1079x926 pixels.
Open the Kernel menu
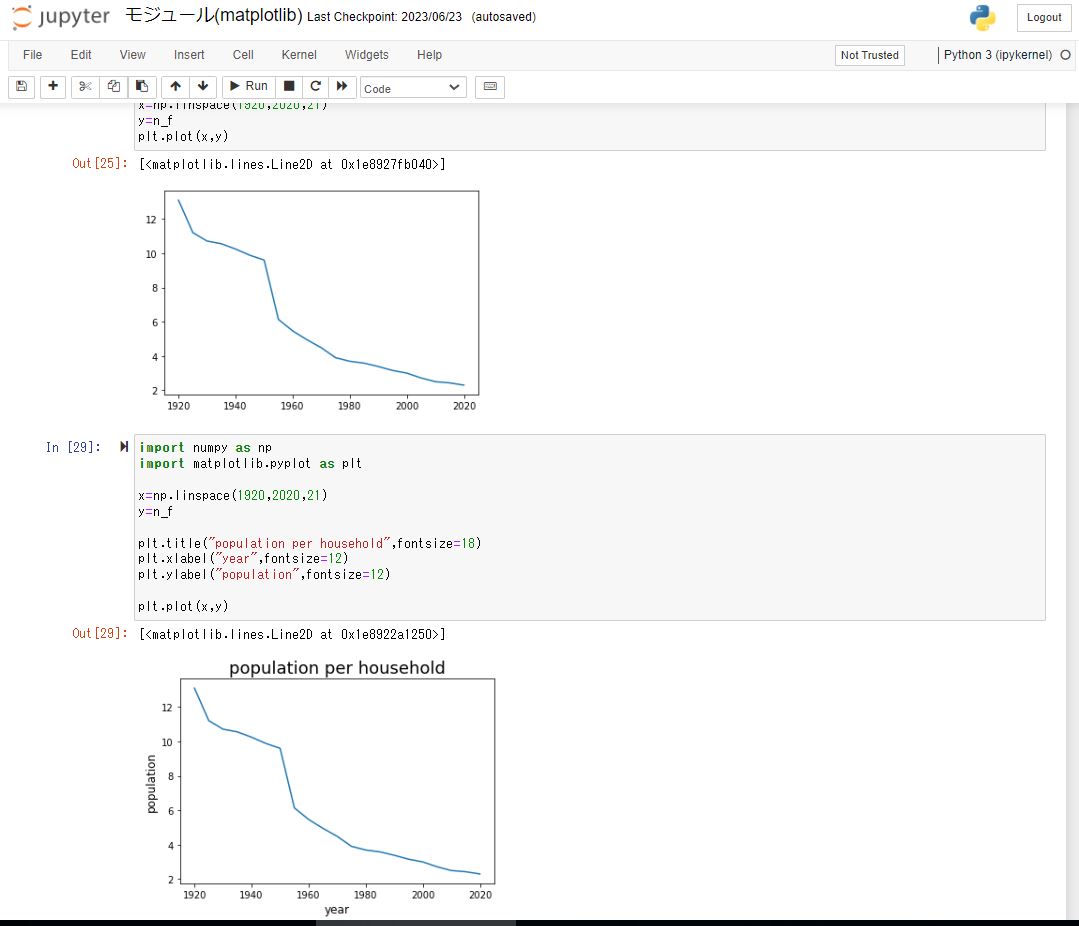299,55
